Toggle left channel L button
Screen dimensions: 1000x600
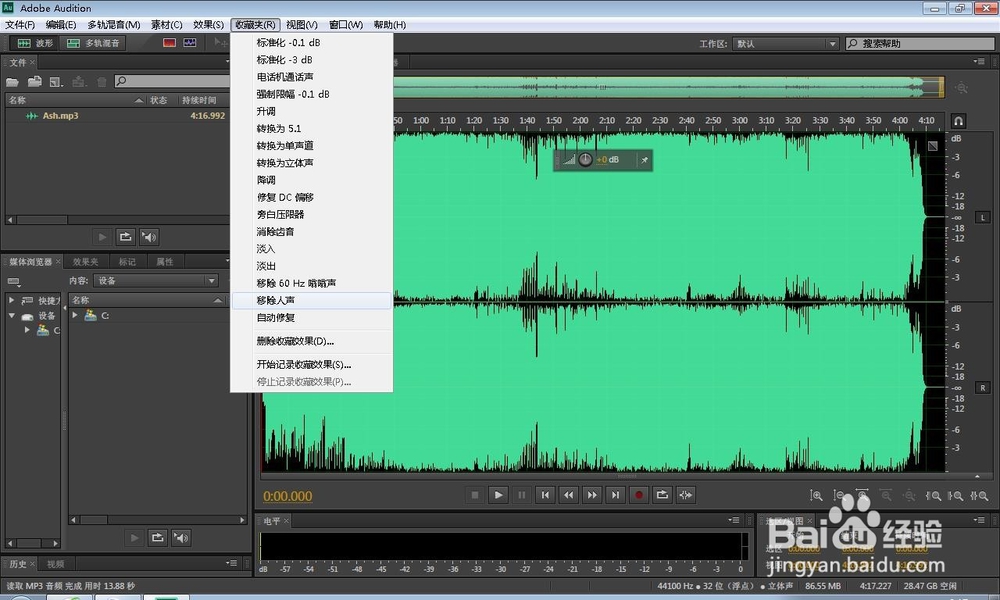tap(983, 217)
